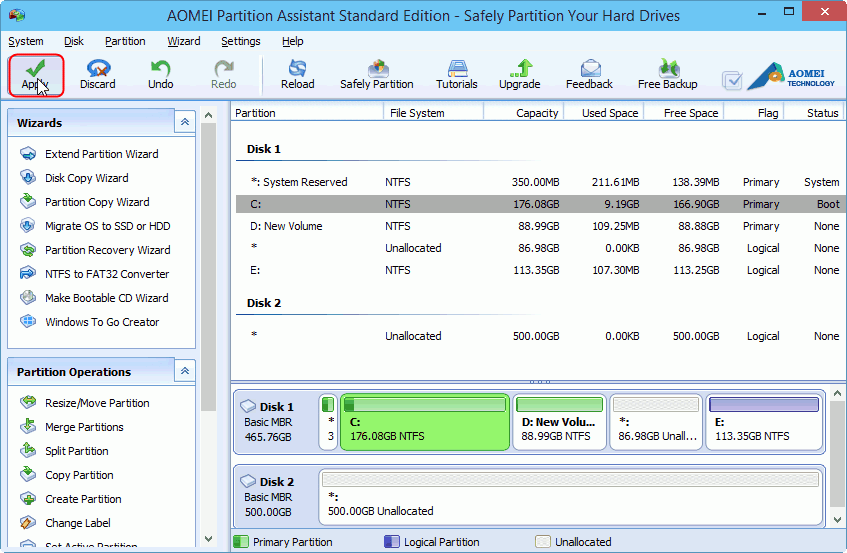Image resolution: width=847 pixels, height=553 pixels.
Task: Sort by Status column header
Action: pyautogui.click(x=815, y=113)
